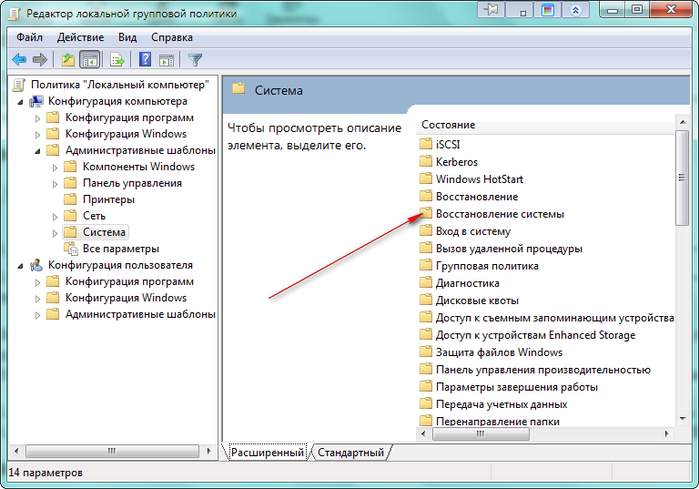Click the right pane horizontal scrollbar thumb
This screenshot has height=489, width=699.
(481, 434)
